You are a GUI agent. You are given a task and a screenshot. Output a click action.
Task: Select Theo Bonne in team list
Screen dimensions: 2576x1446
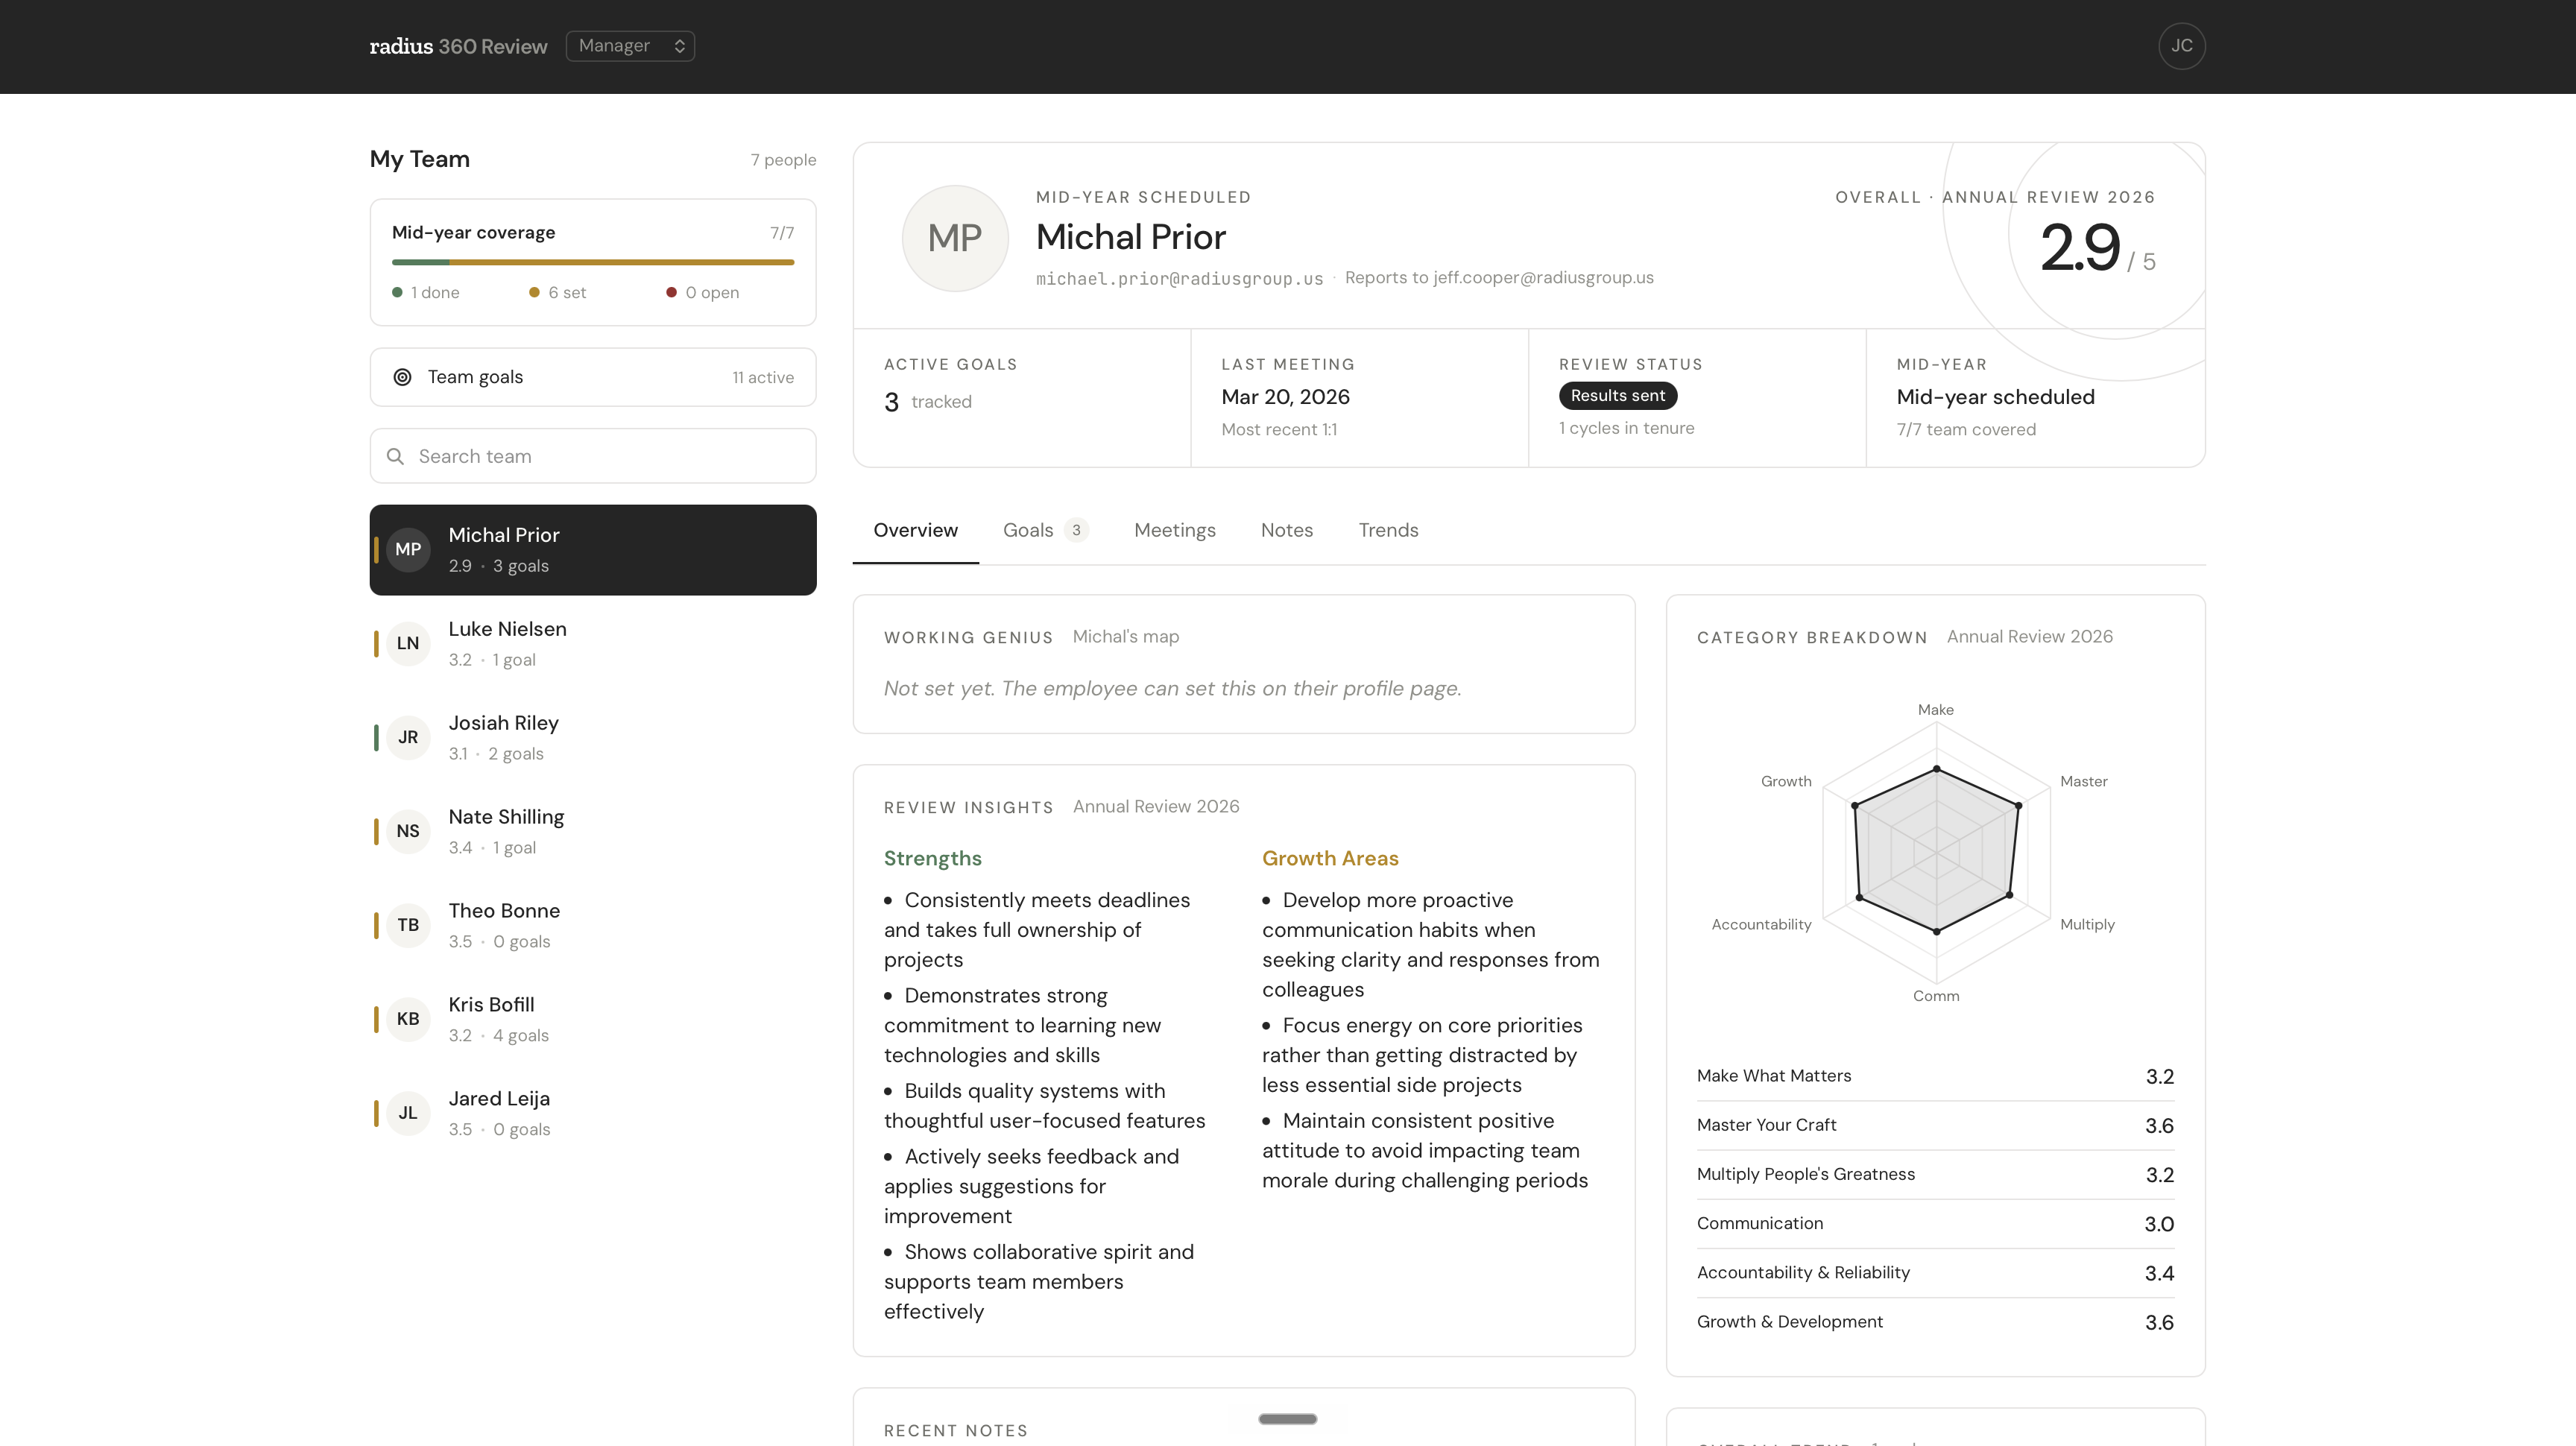coord(593,925)
